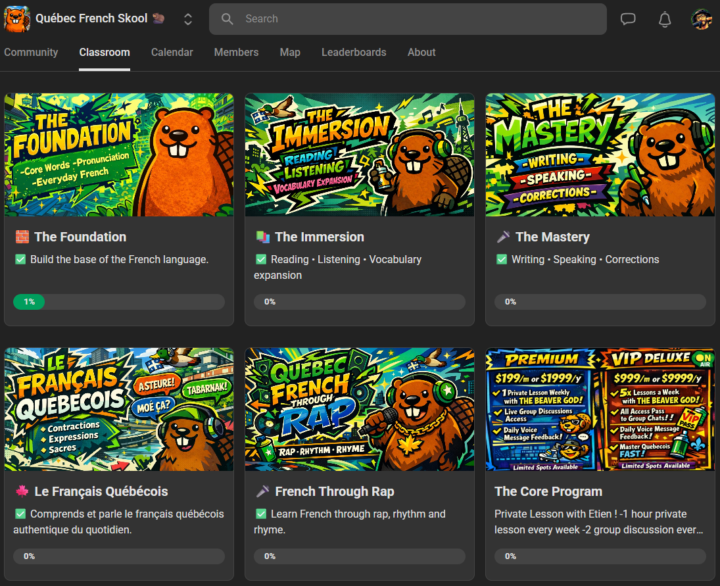Open the notifications bell
The image size is (720, 586).
665,19
